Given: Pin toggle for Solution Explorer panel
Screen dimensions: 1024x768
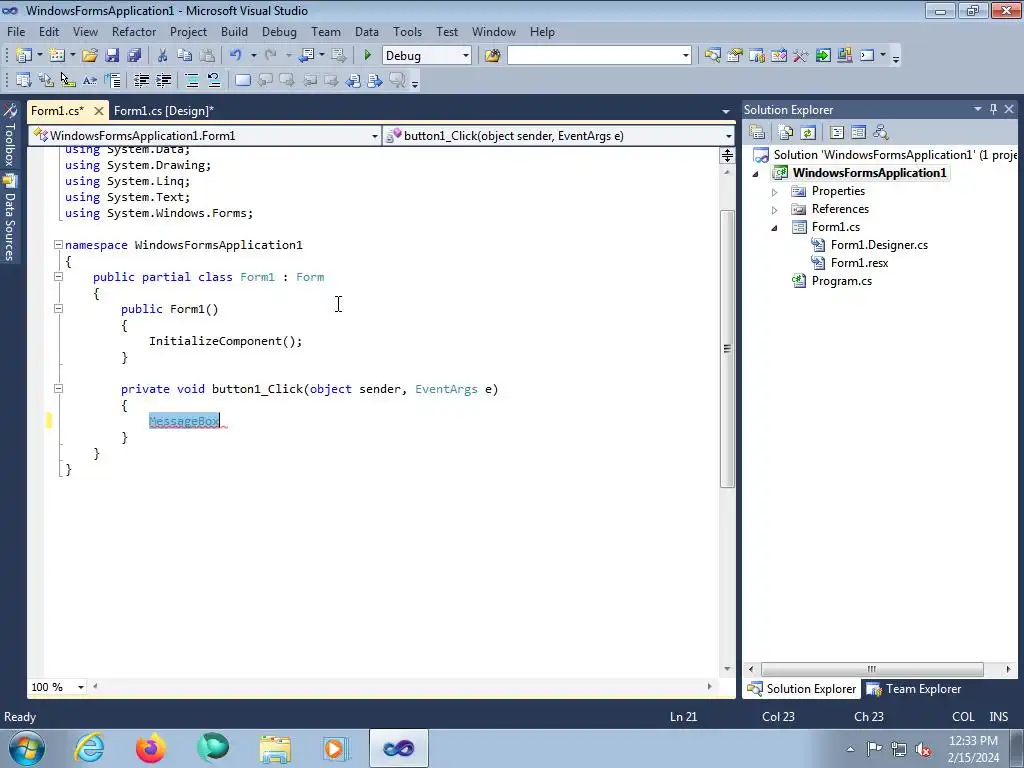Looking at the screenshot, I should (x=993, y=109).
